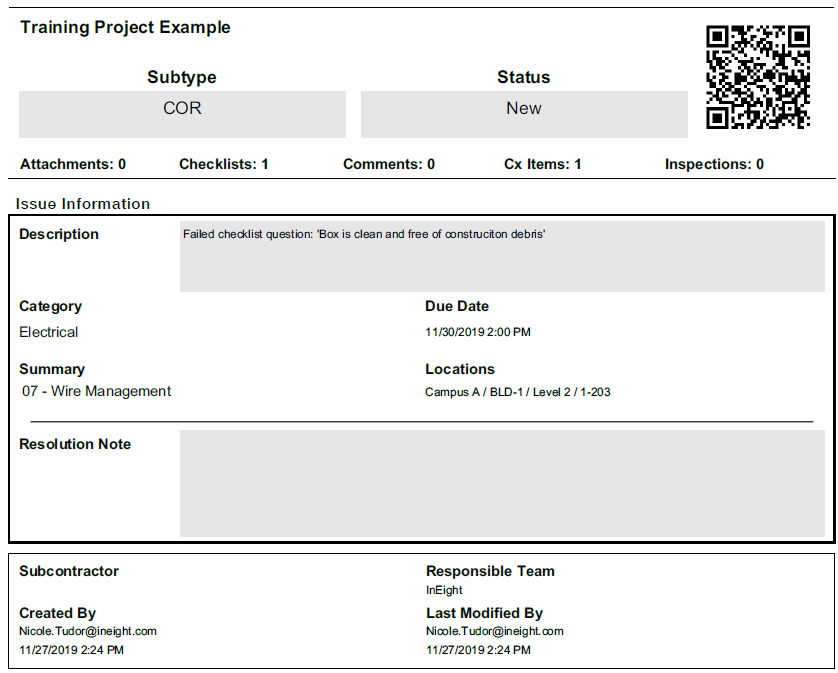Click the due date 11/30/2019 2:00 PM

(x=478, y=332)
